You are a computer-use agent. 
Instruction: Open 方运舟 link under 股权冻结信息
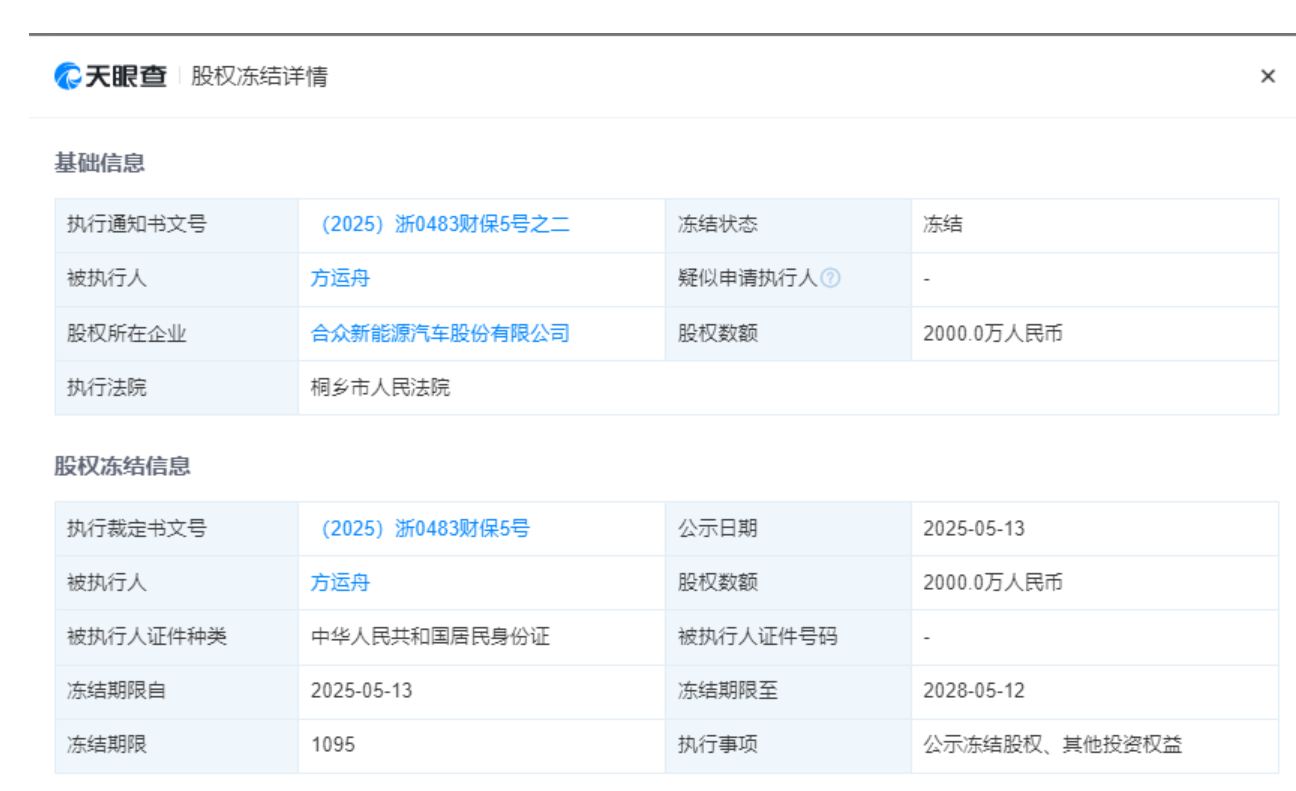(340, 582)
